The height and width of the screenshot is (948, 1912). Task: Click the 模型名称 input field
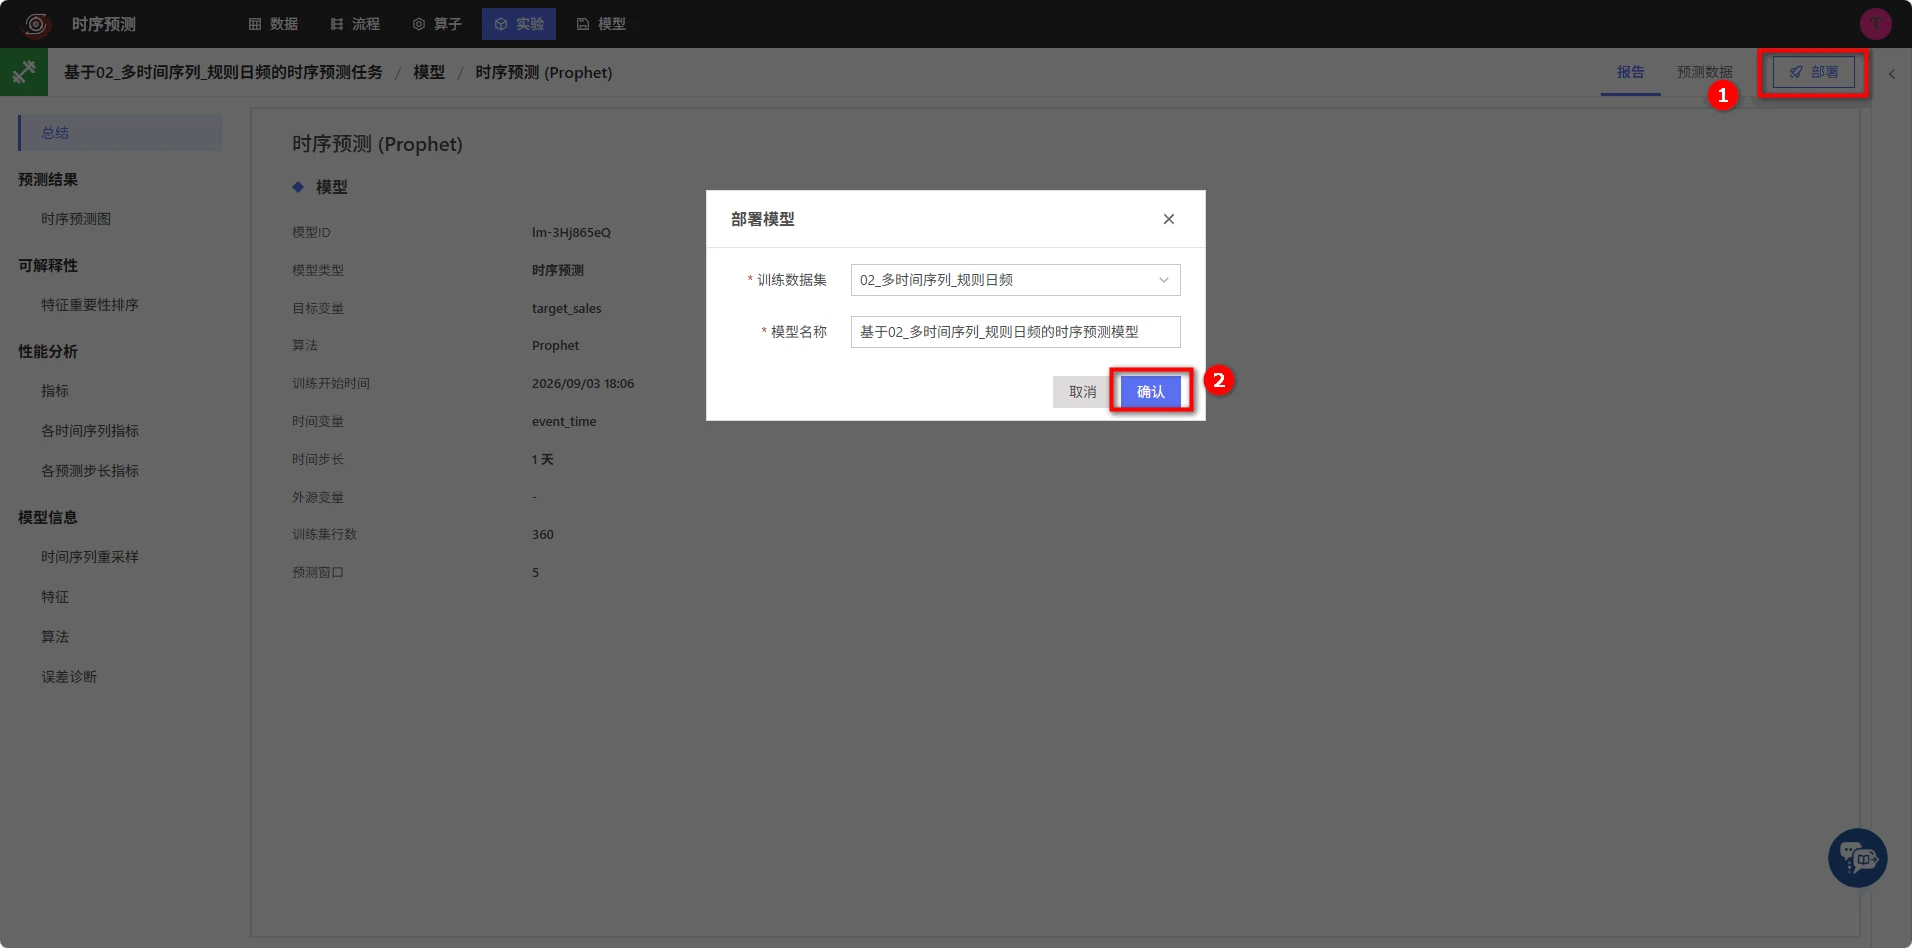coord(1015,332)
